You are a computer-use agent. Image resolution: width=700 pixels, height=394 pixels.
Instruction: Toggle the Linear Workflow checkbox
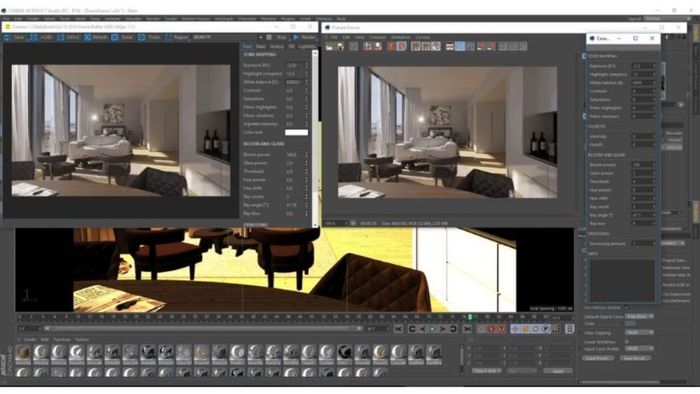pos(627,341)
